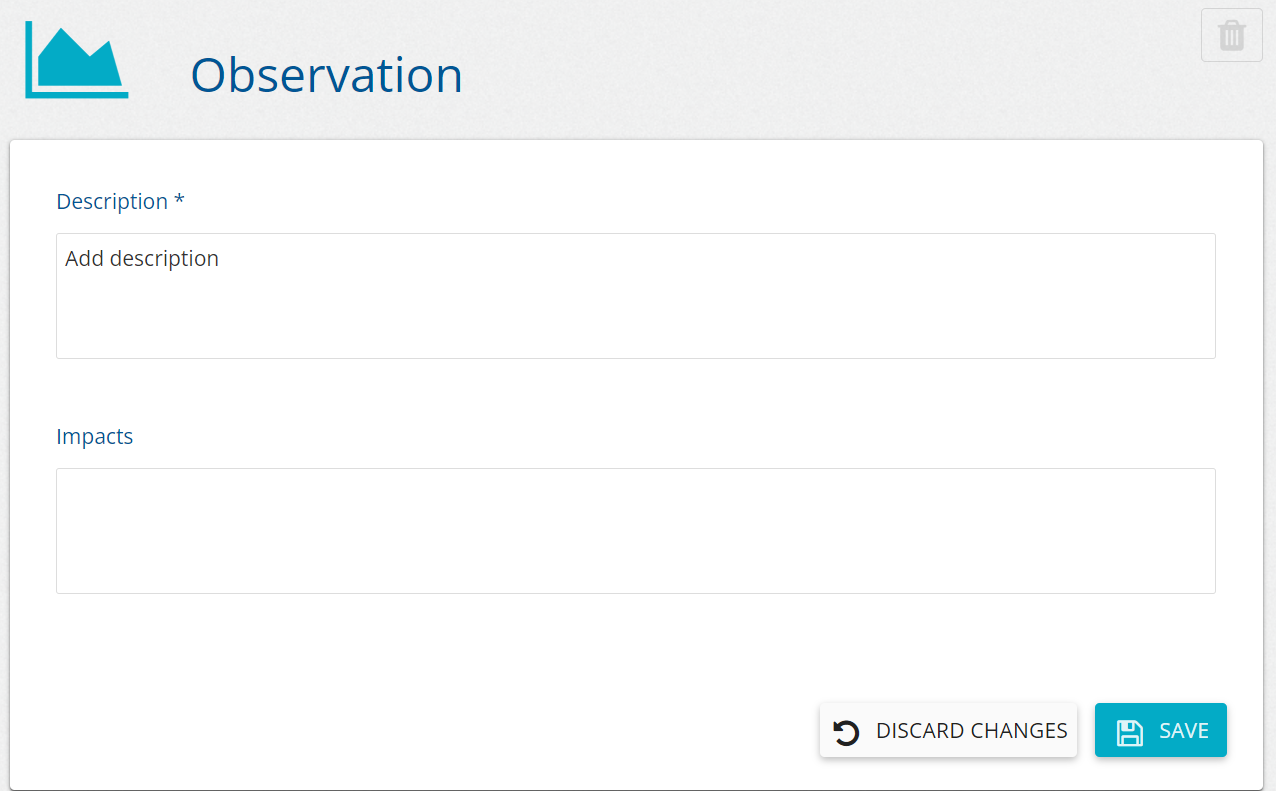
Task: Click the blank gap between Description and Impacts
Action: (635, 395)
